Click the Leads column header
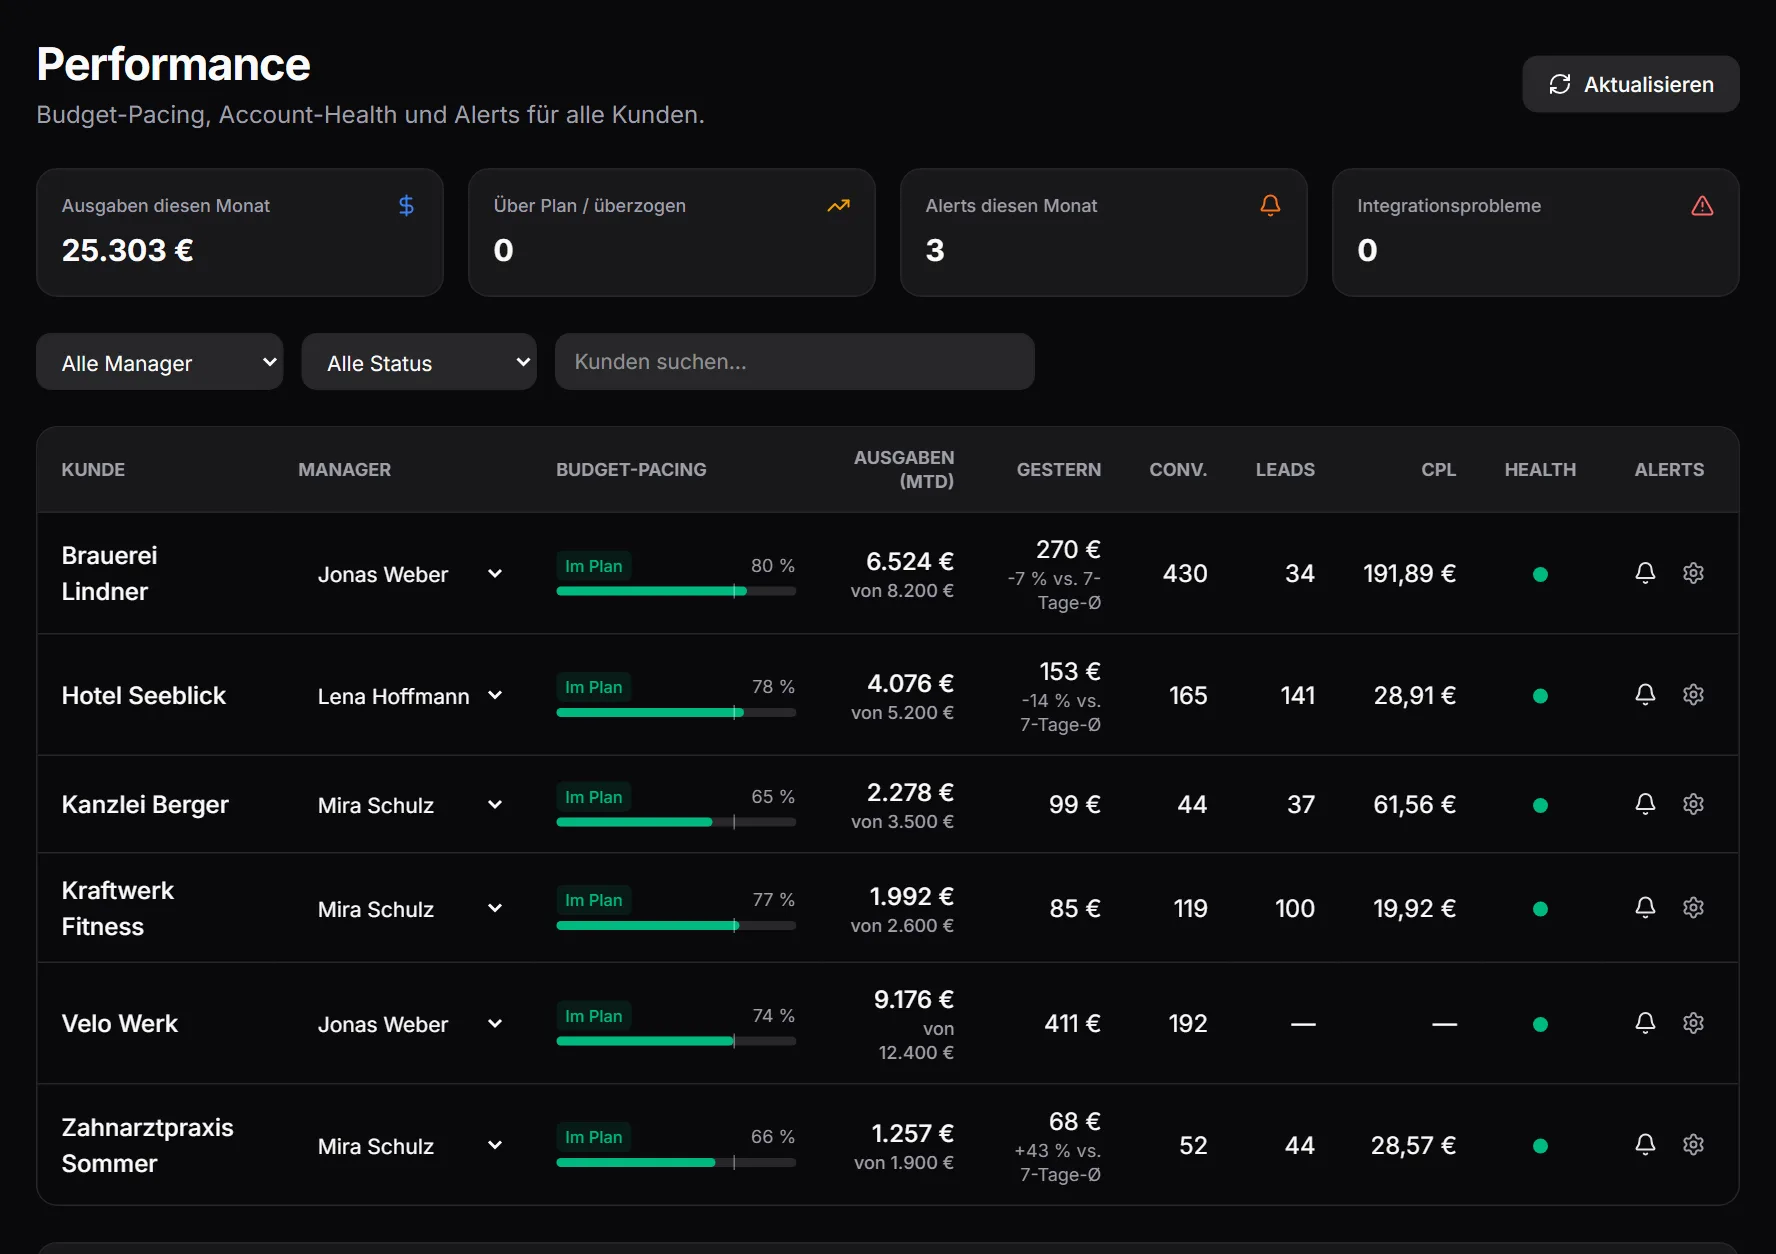 (x=1285, y=469)
